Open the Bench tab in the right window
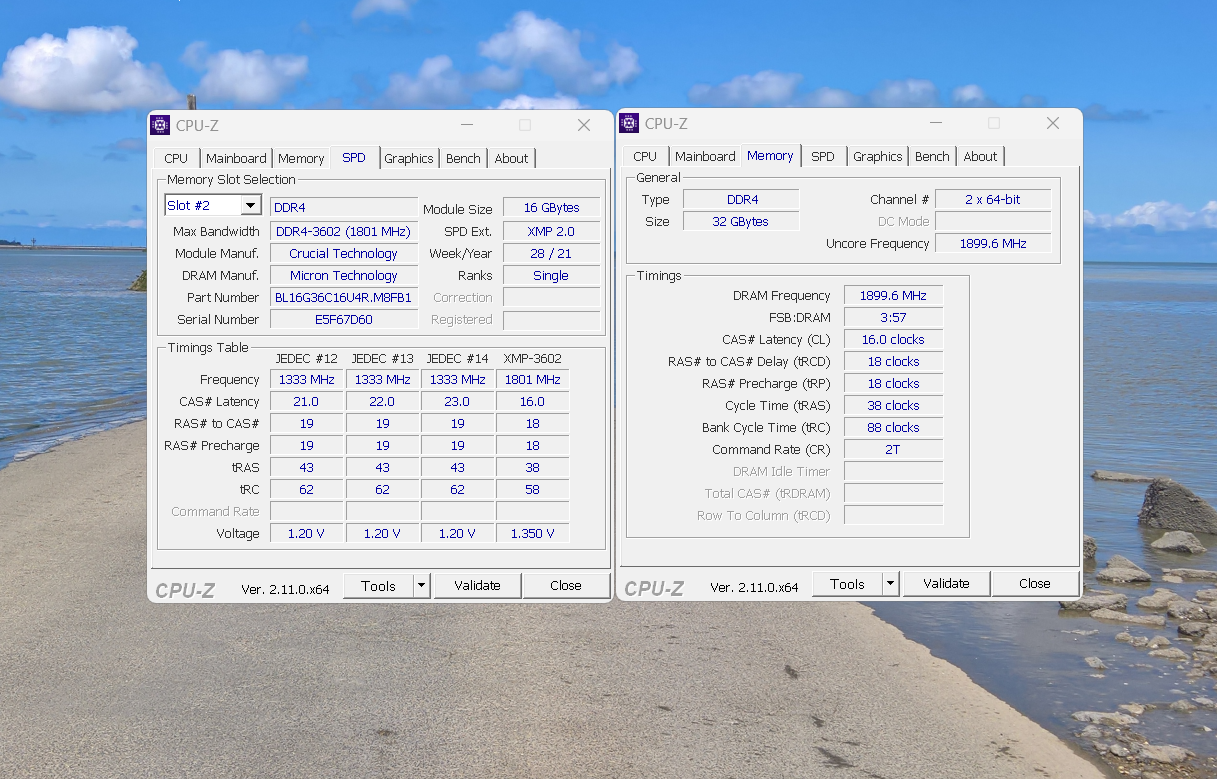The width and height of the screenshot is (1217, 779). [x=931, y=155]
